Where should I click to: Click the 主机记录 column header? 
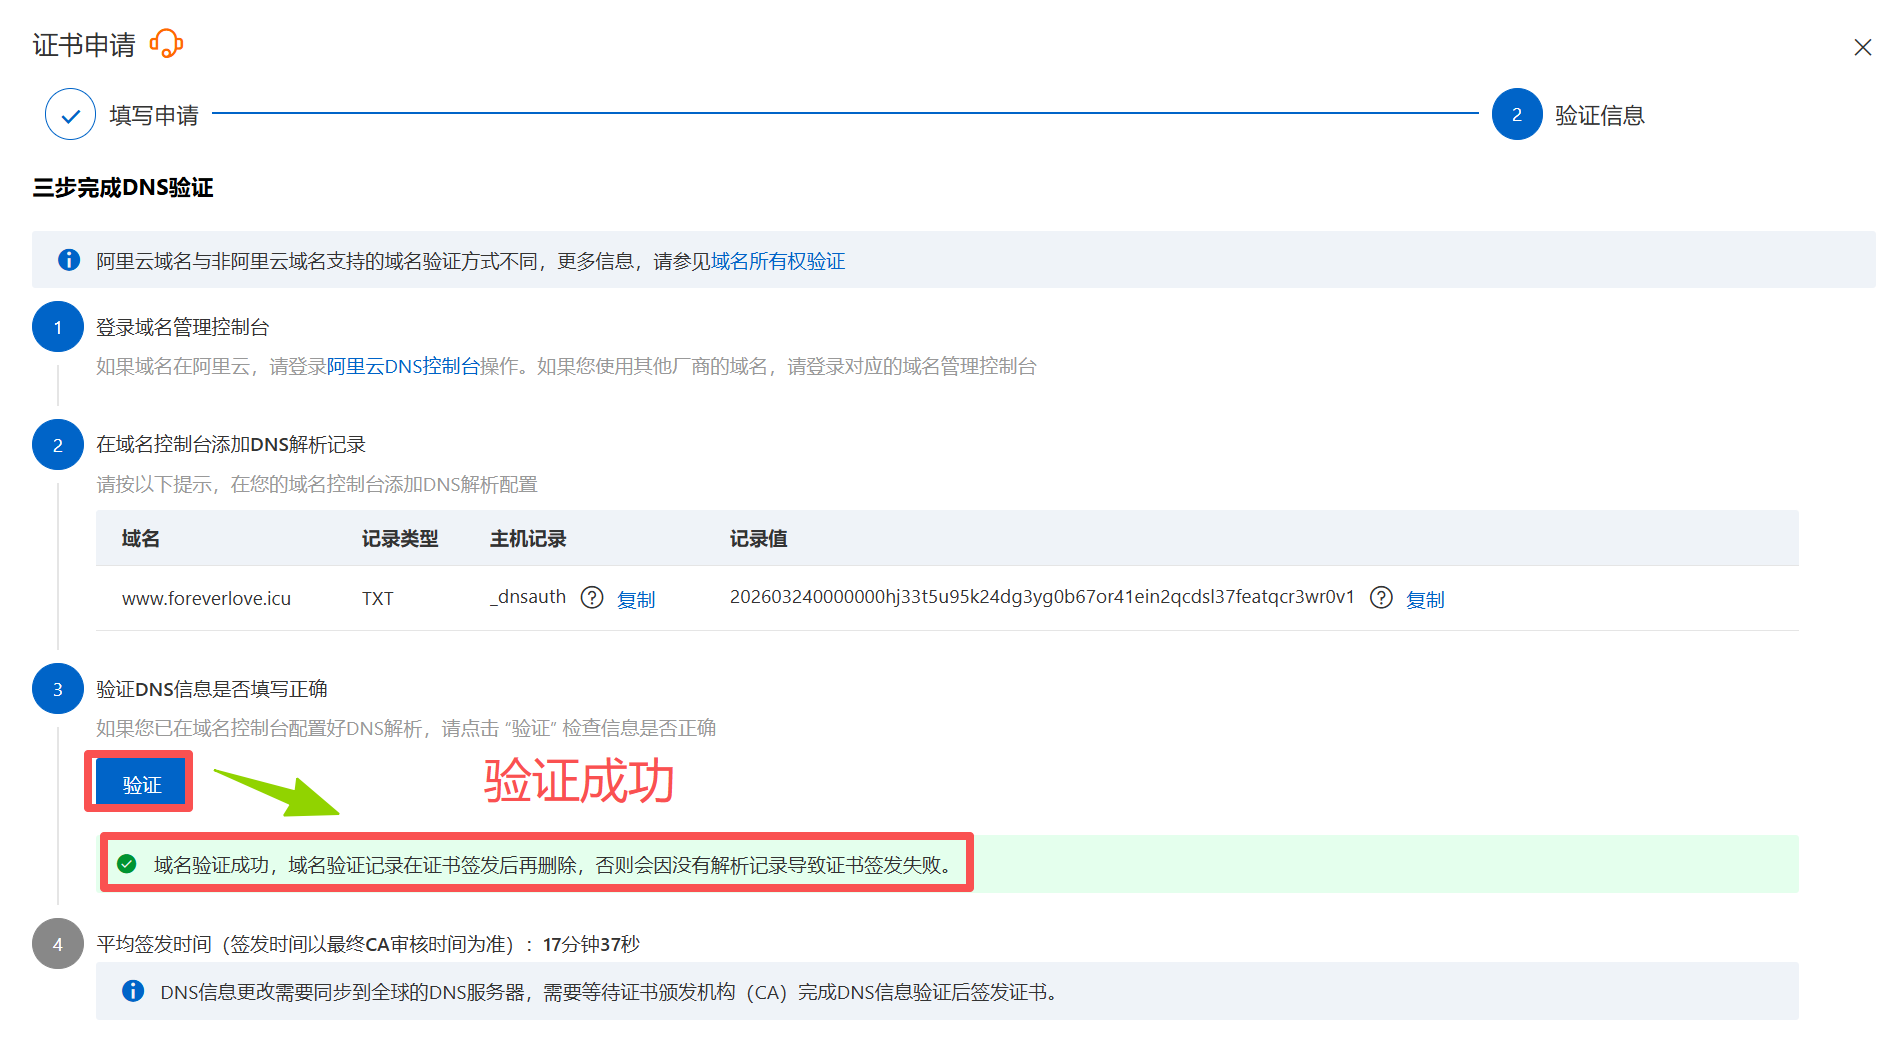[528, 539]
